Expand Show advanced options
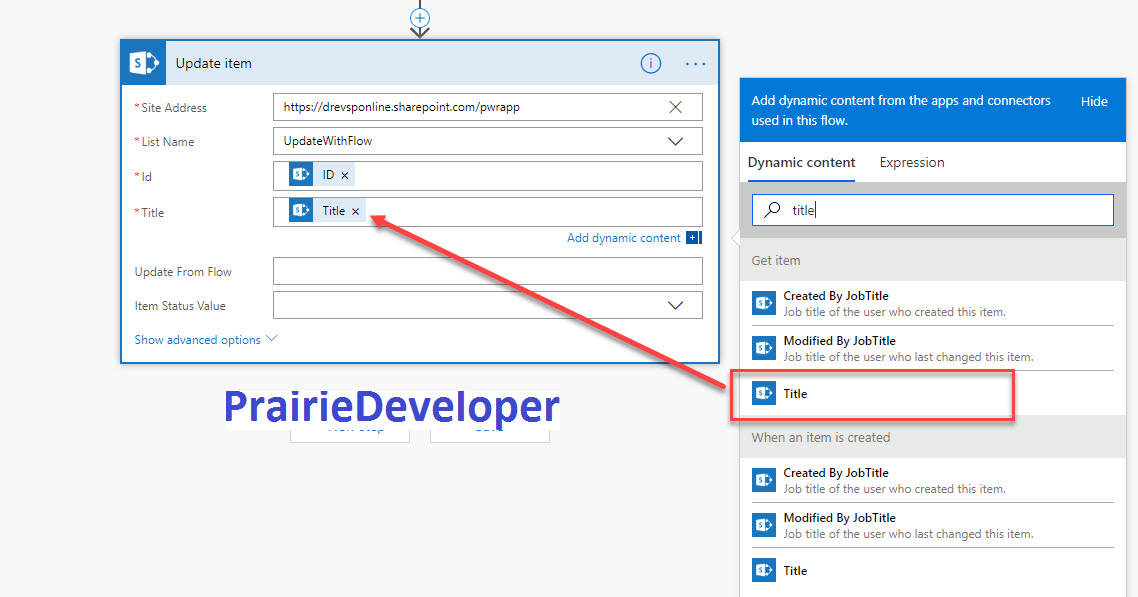 coord(205,339)
